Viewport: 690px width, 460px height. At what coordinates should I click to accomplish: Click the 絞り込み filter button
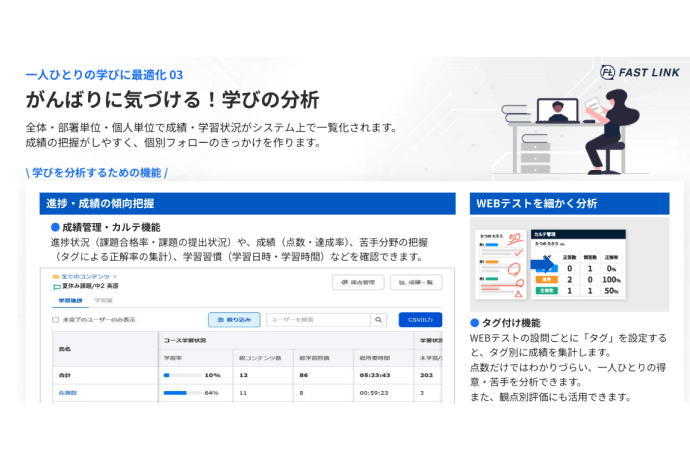point(234,320)
